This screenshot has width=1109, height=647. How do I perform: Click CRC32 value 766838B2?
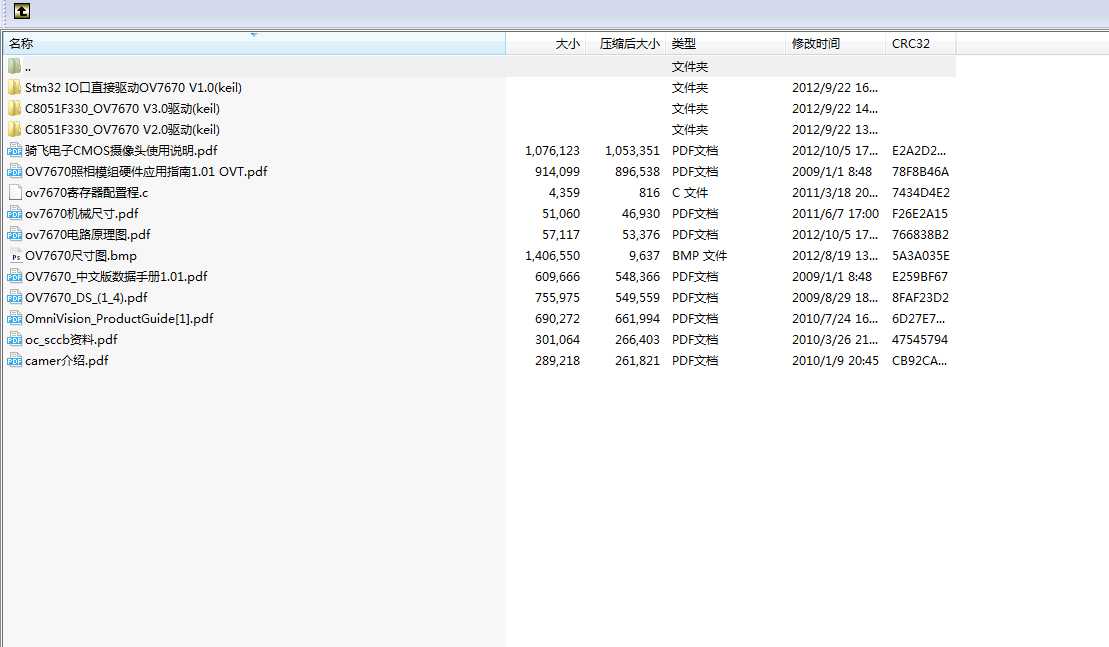pyautogui.click(x=920, y=235)
